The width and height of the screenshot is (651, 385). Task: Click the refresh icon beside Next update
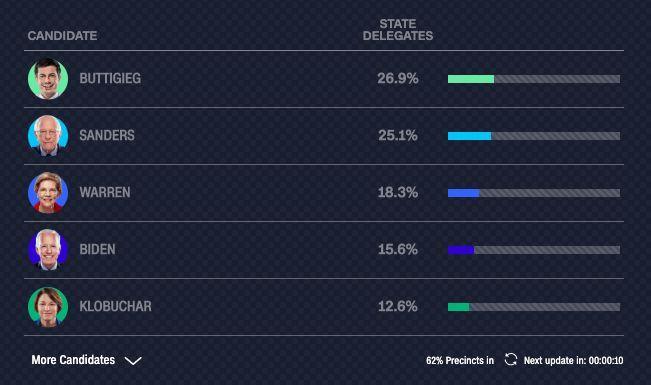(511, 360)
